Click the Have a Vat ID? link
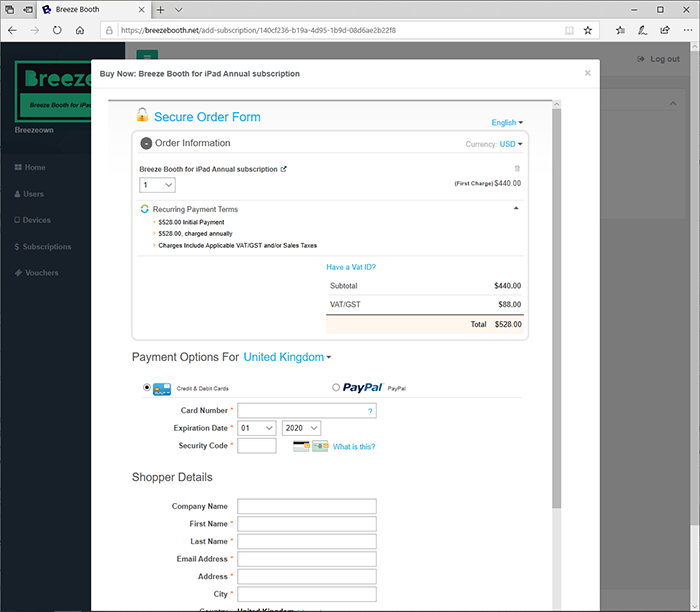Screen dimensions: 700x612 pyautogui.click(x=351, y=267)
